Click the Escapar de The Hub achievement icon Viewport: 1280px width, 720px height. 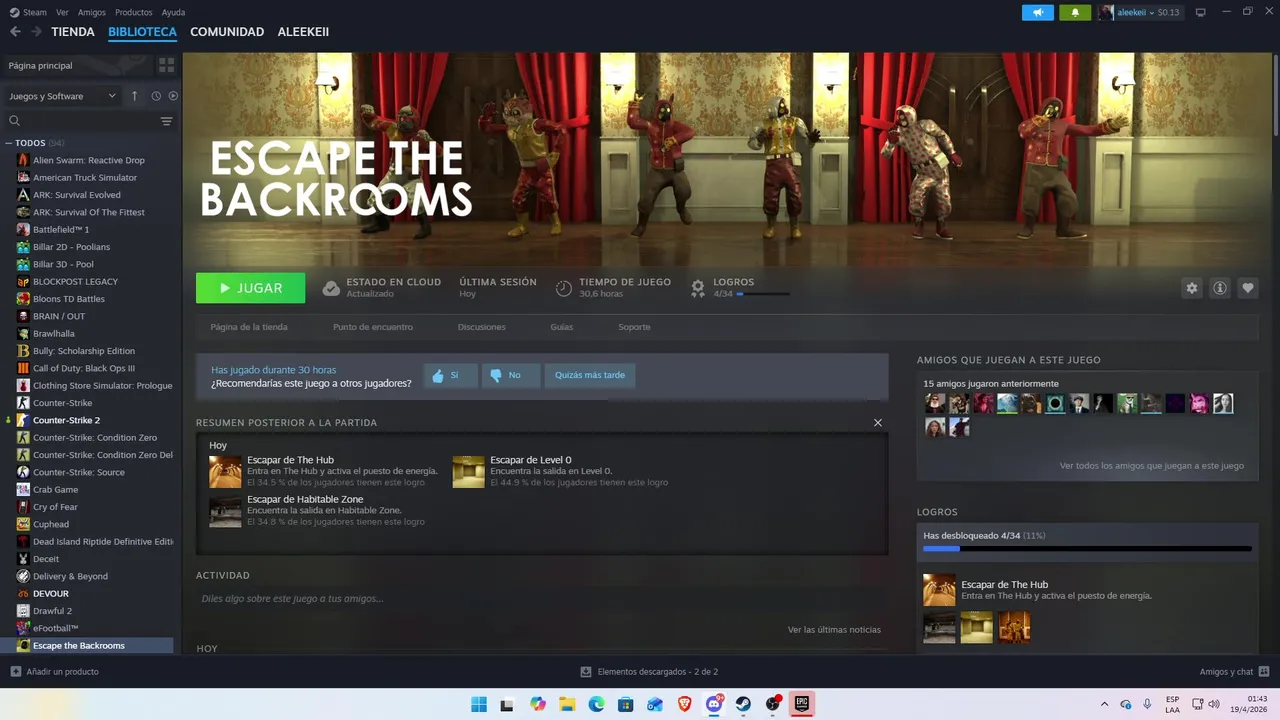click(225, 471)
